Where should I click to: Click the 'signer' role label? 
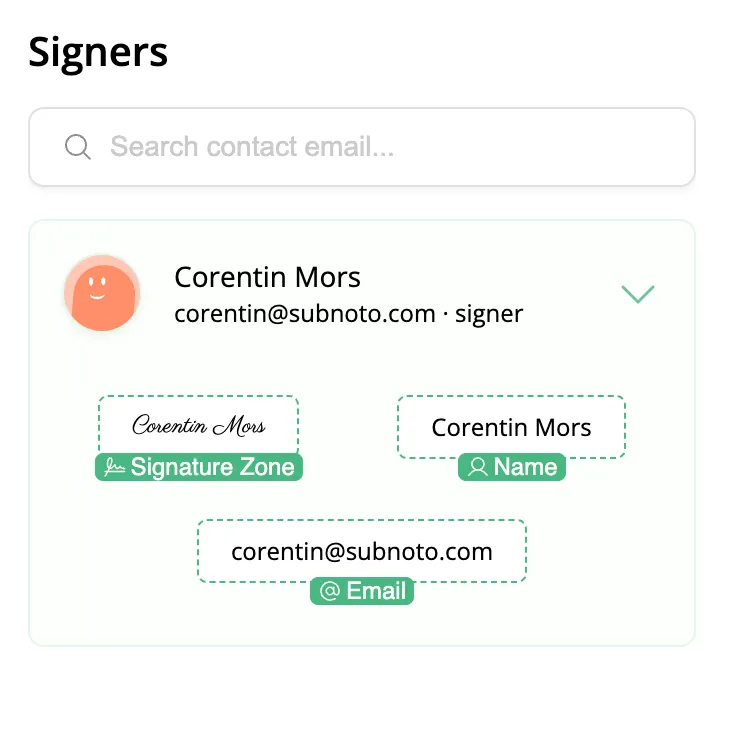click(489, 314)
